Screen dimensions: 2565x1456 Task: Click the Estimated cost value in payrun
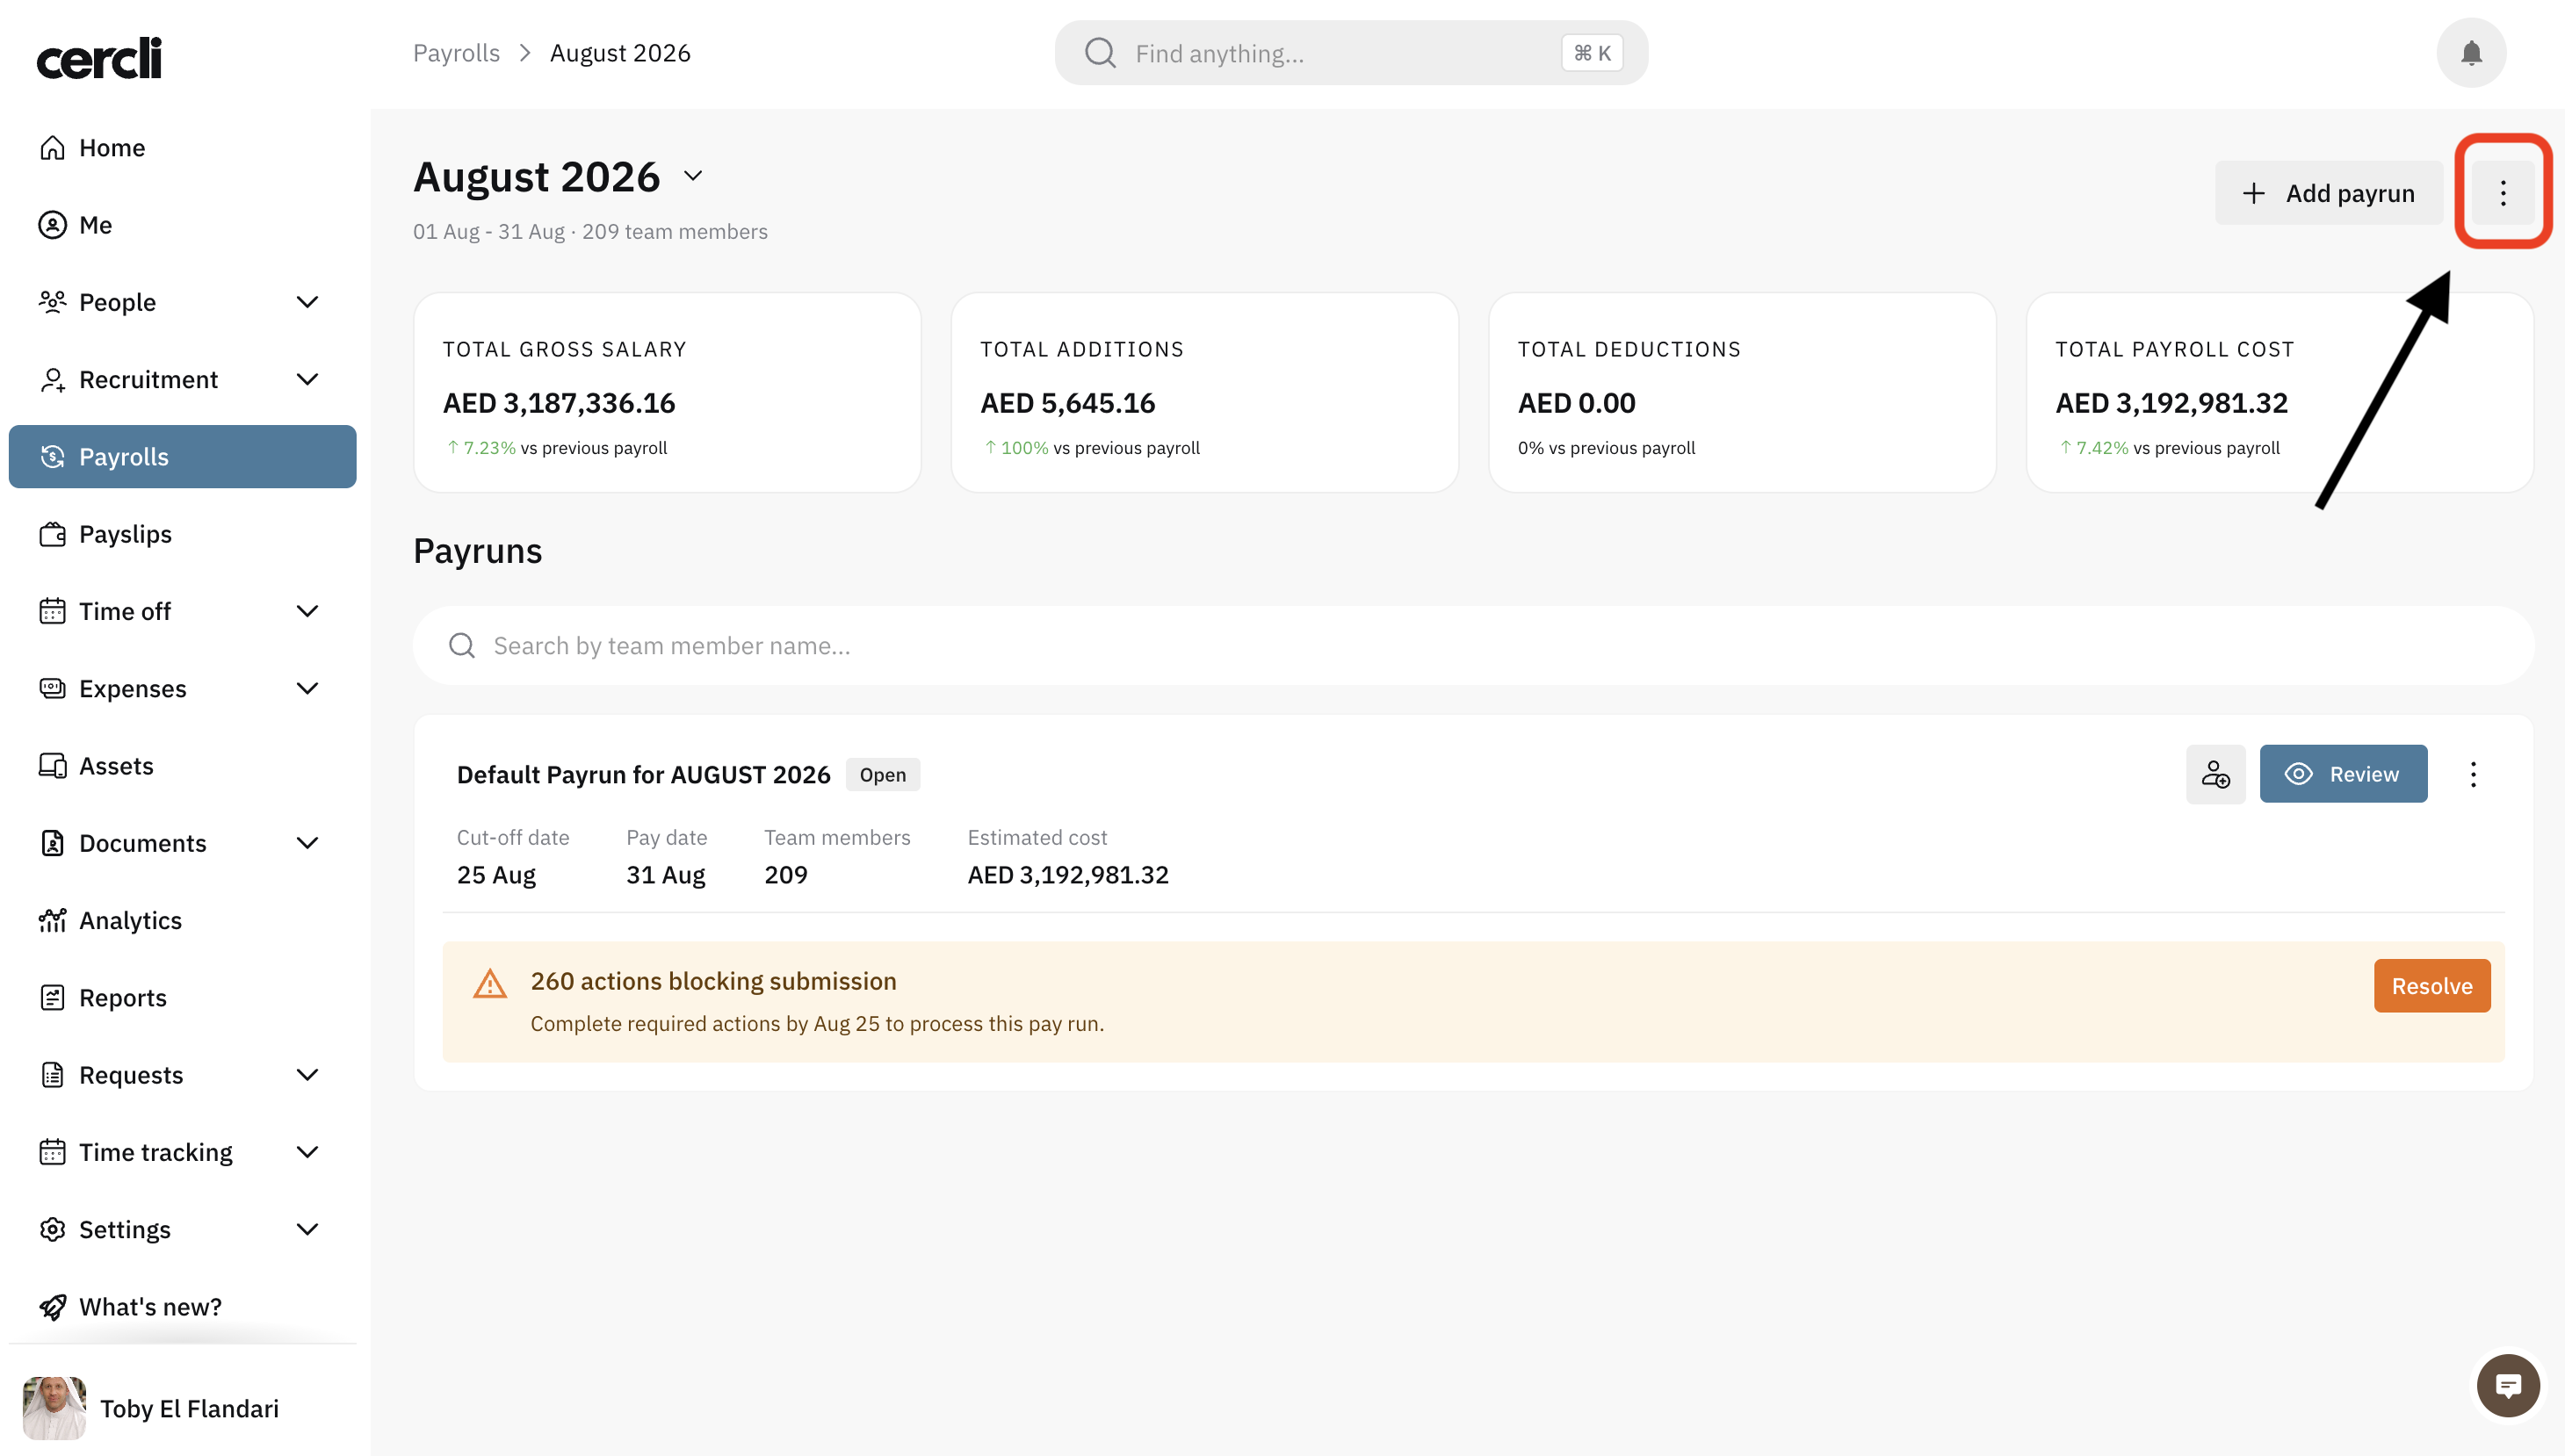click(1068, 875)
